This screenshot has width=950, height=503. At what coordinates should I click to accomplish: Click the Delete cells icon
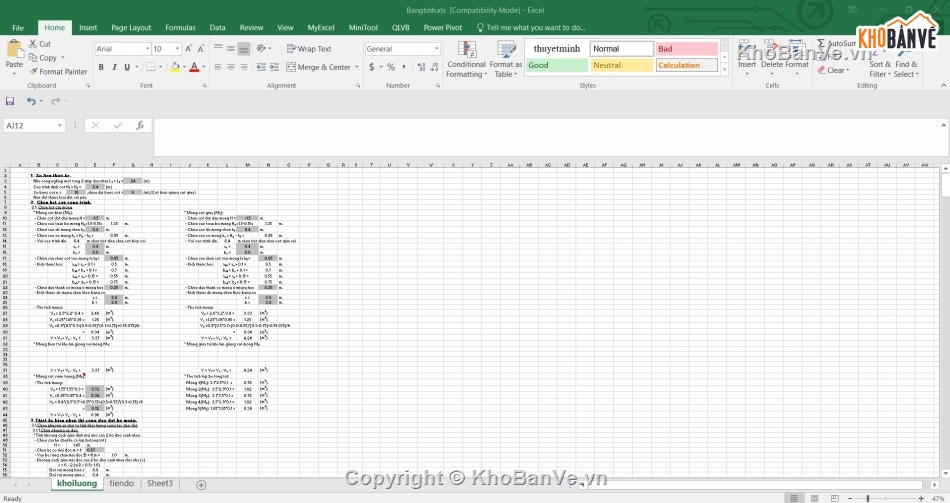tap(772, 50)
